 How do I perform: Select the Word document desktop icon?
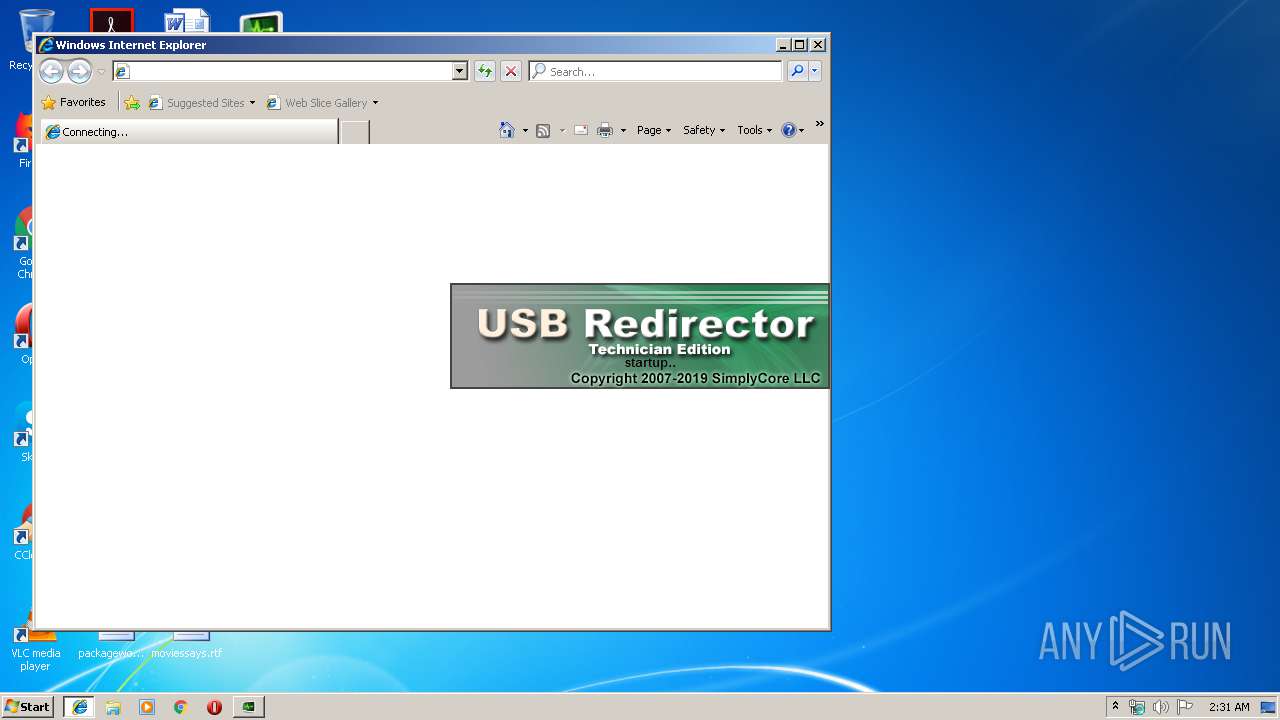(x=187, y=20)
